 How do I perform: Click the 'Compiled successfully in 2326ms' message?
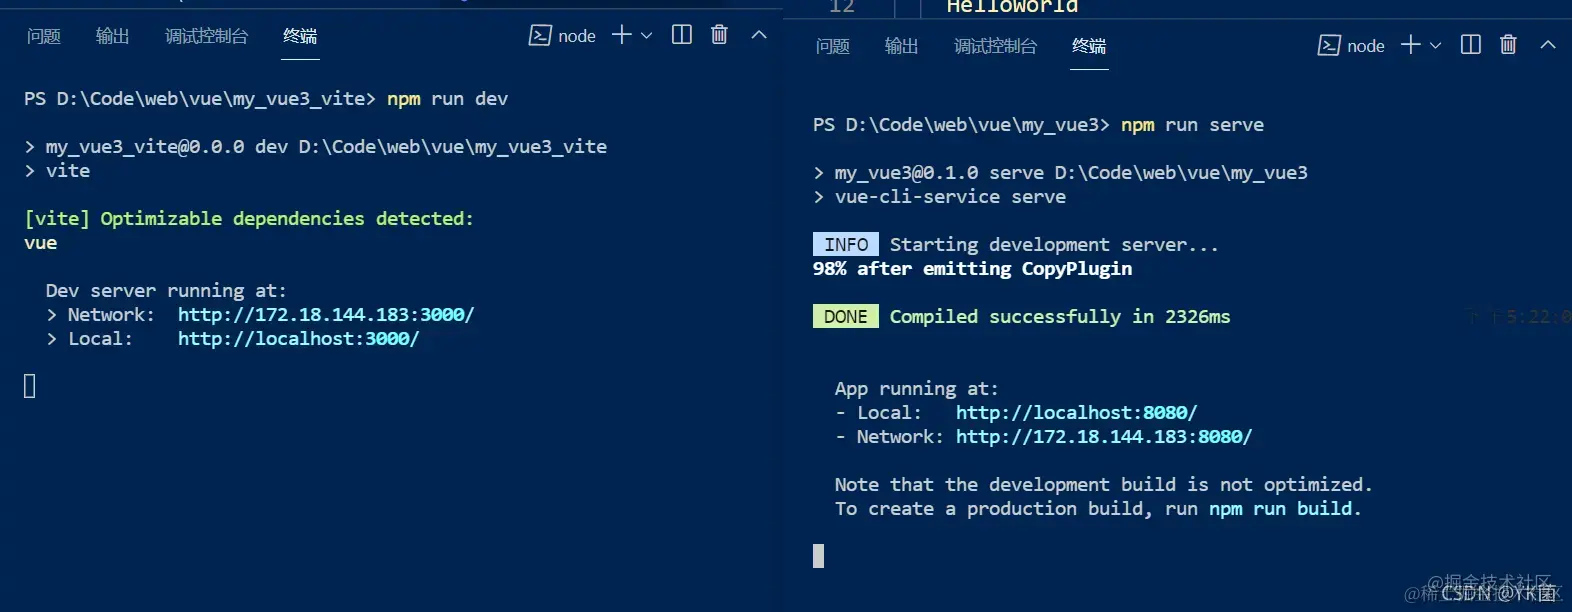(1060, 317)
